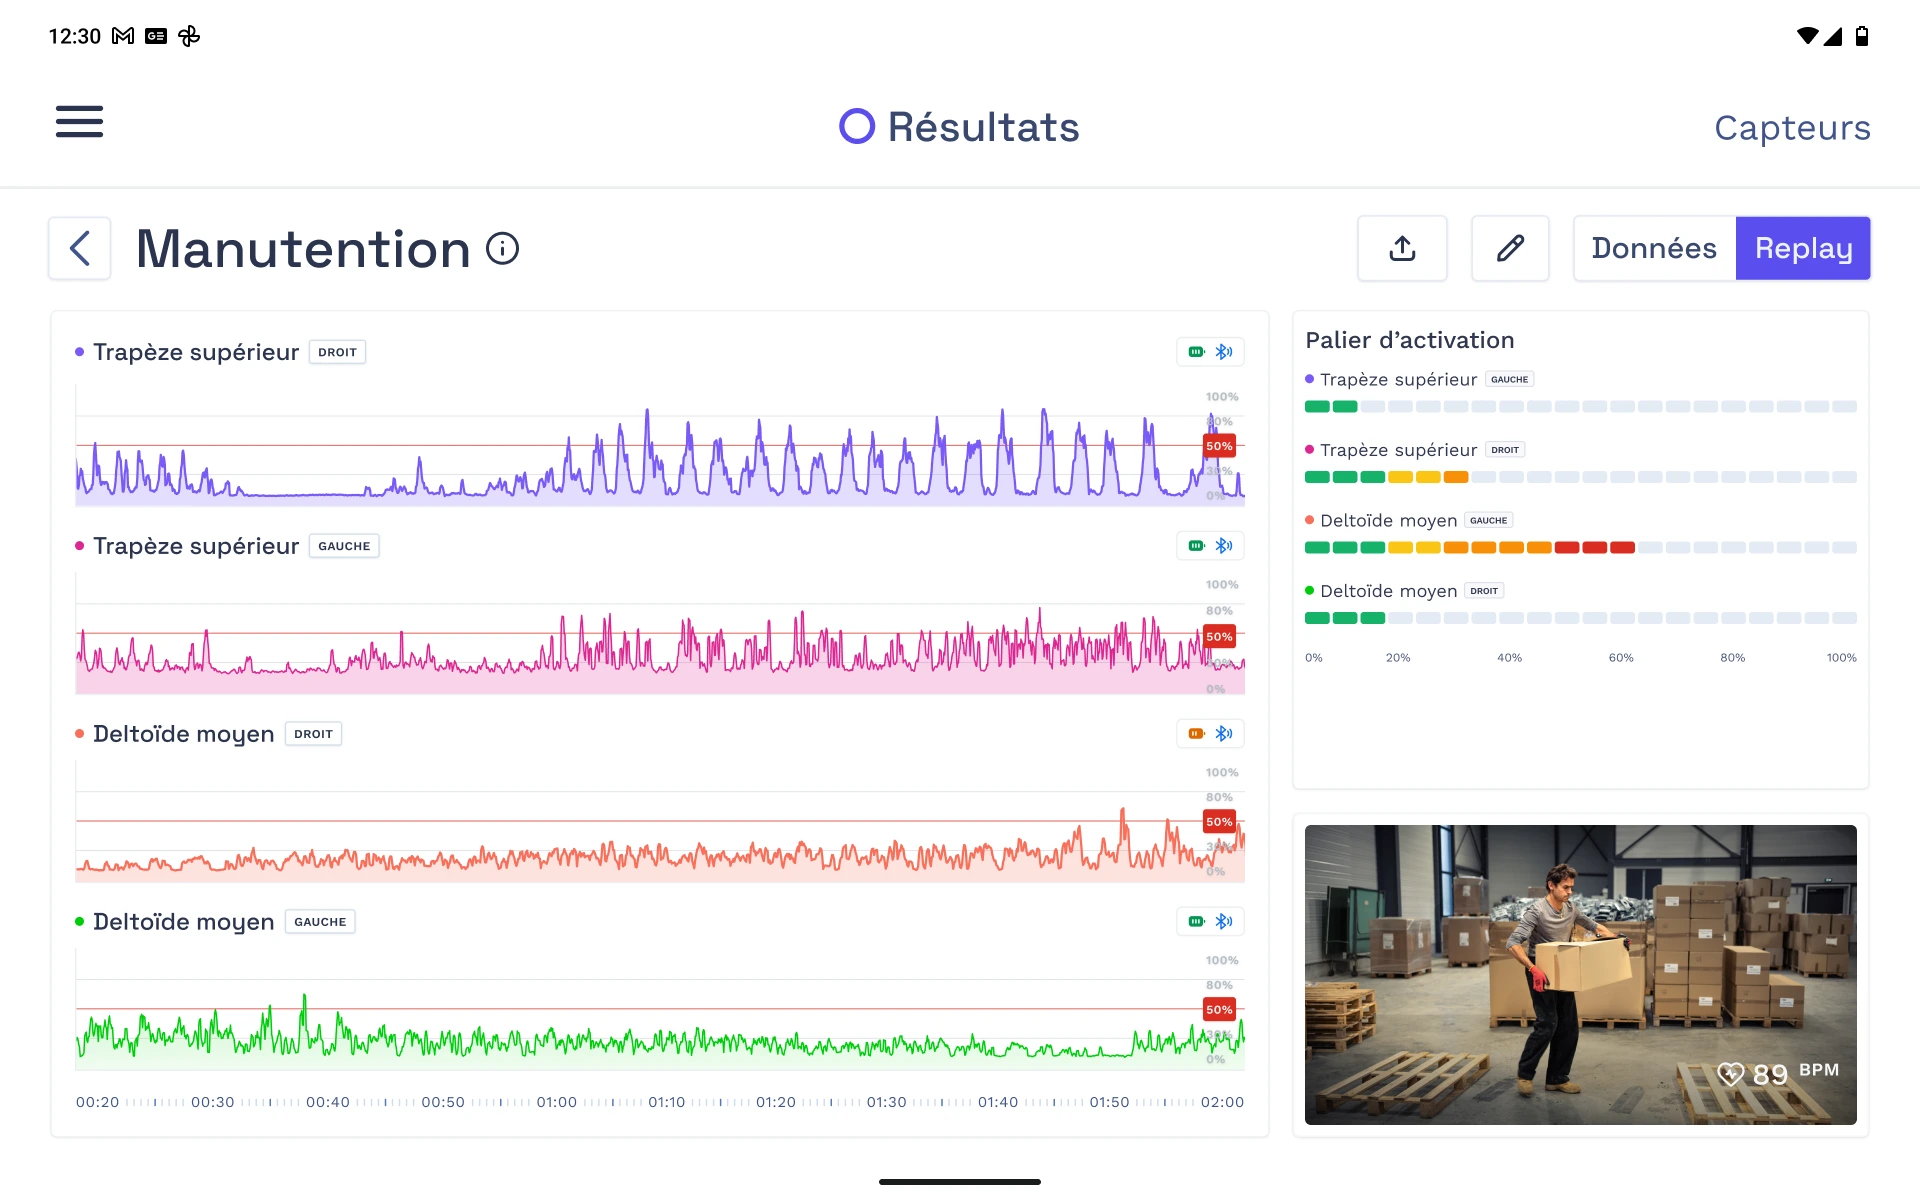1920x1200 pixels.
Task: Tap the 50% threshold marker on Deltoïde gauche chart
Action: pos(1219,1010)
